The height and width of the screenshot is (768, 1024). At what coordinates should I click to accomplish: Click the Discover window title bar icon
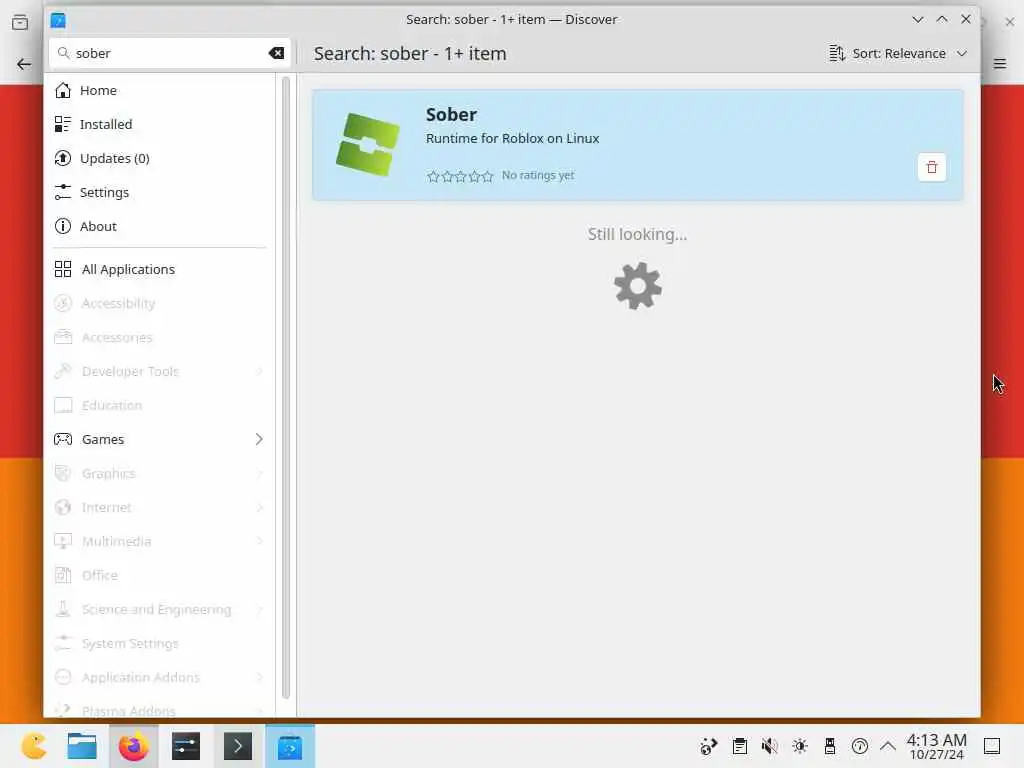(58, 20)
